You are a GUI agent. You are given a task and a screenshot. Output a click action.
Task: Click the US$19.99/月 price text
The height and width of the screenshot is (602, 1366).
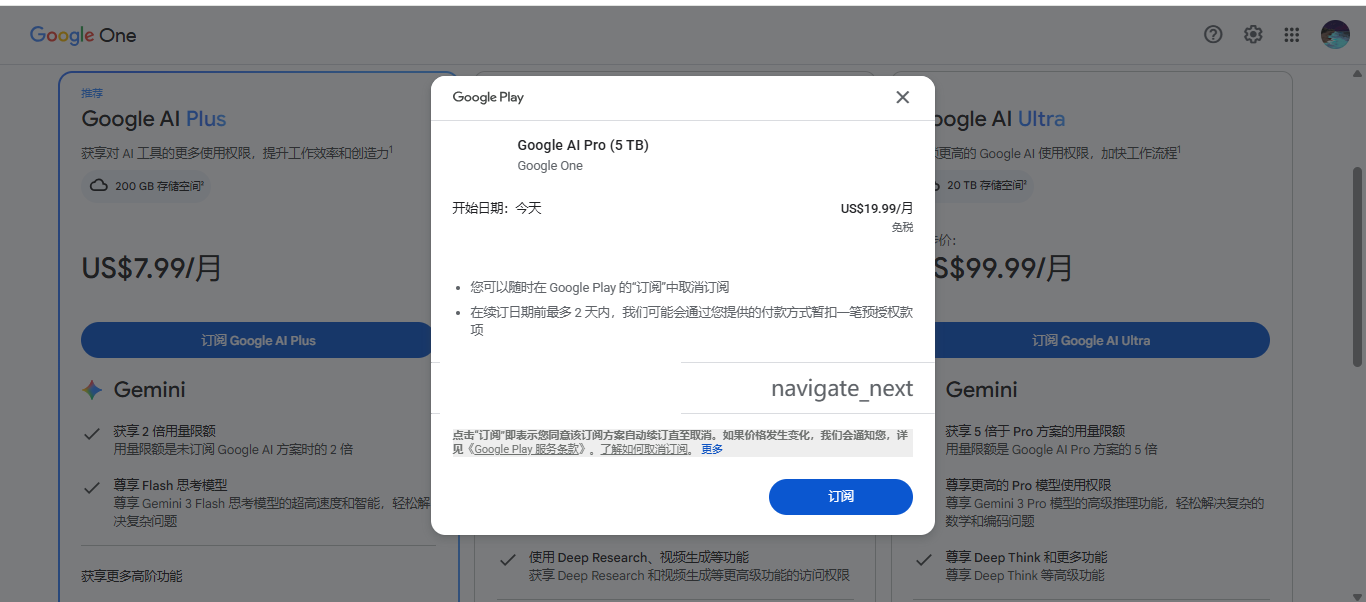877,208
